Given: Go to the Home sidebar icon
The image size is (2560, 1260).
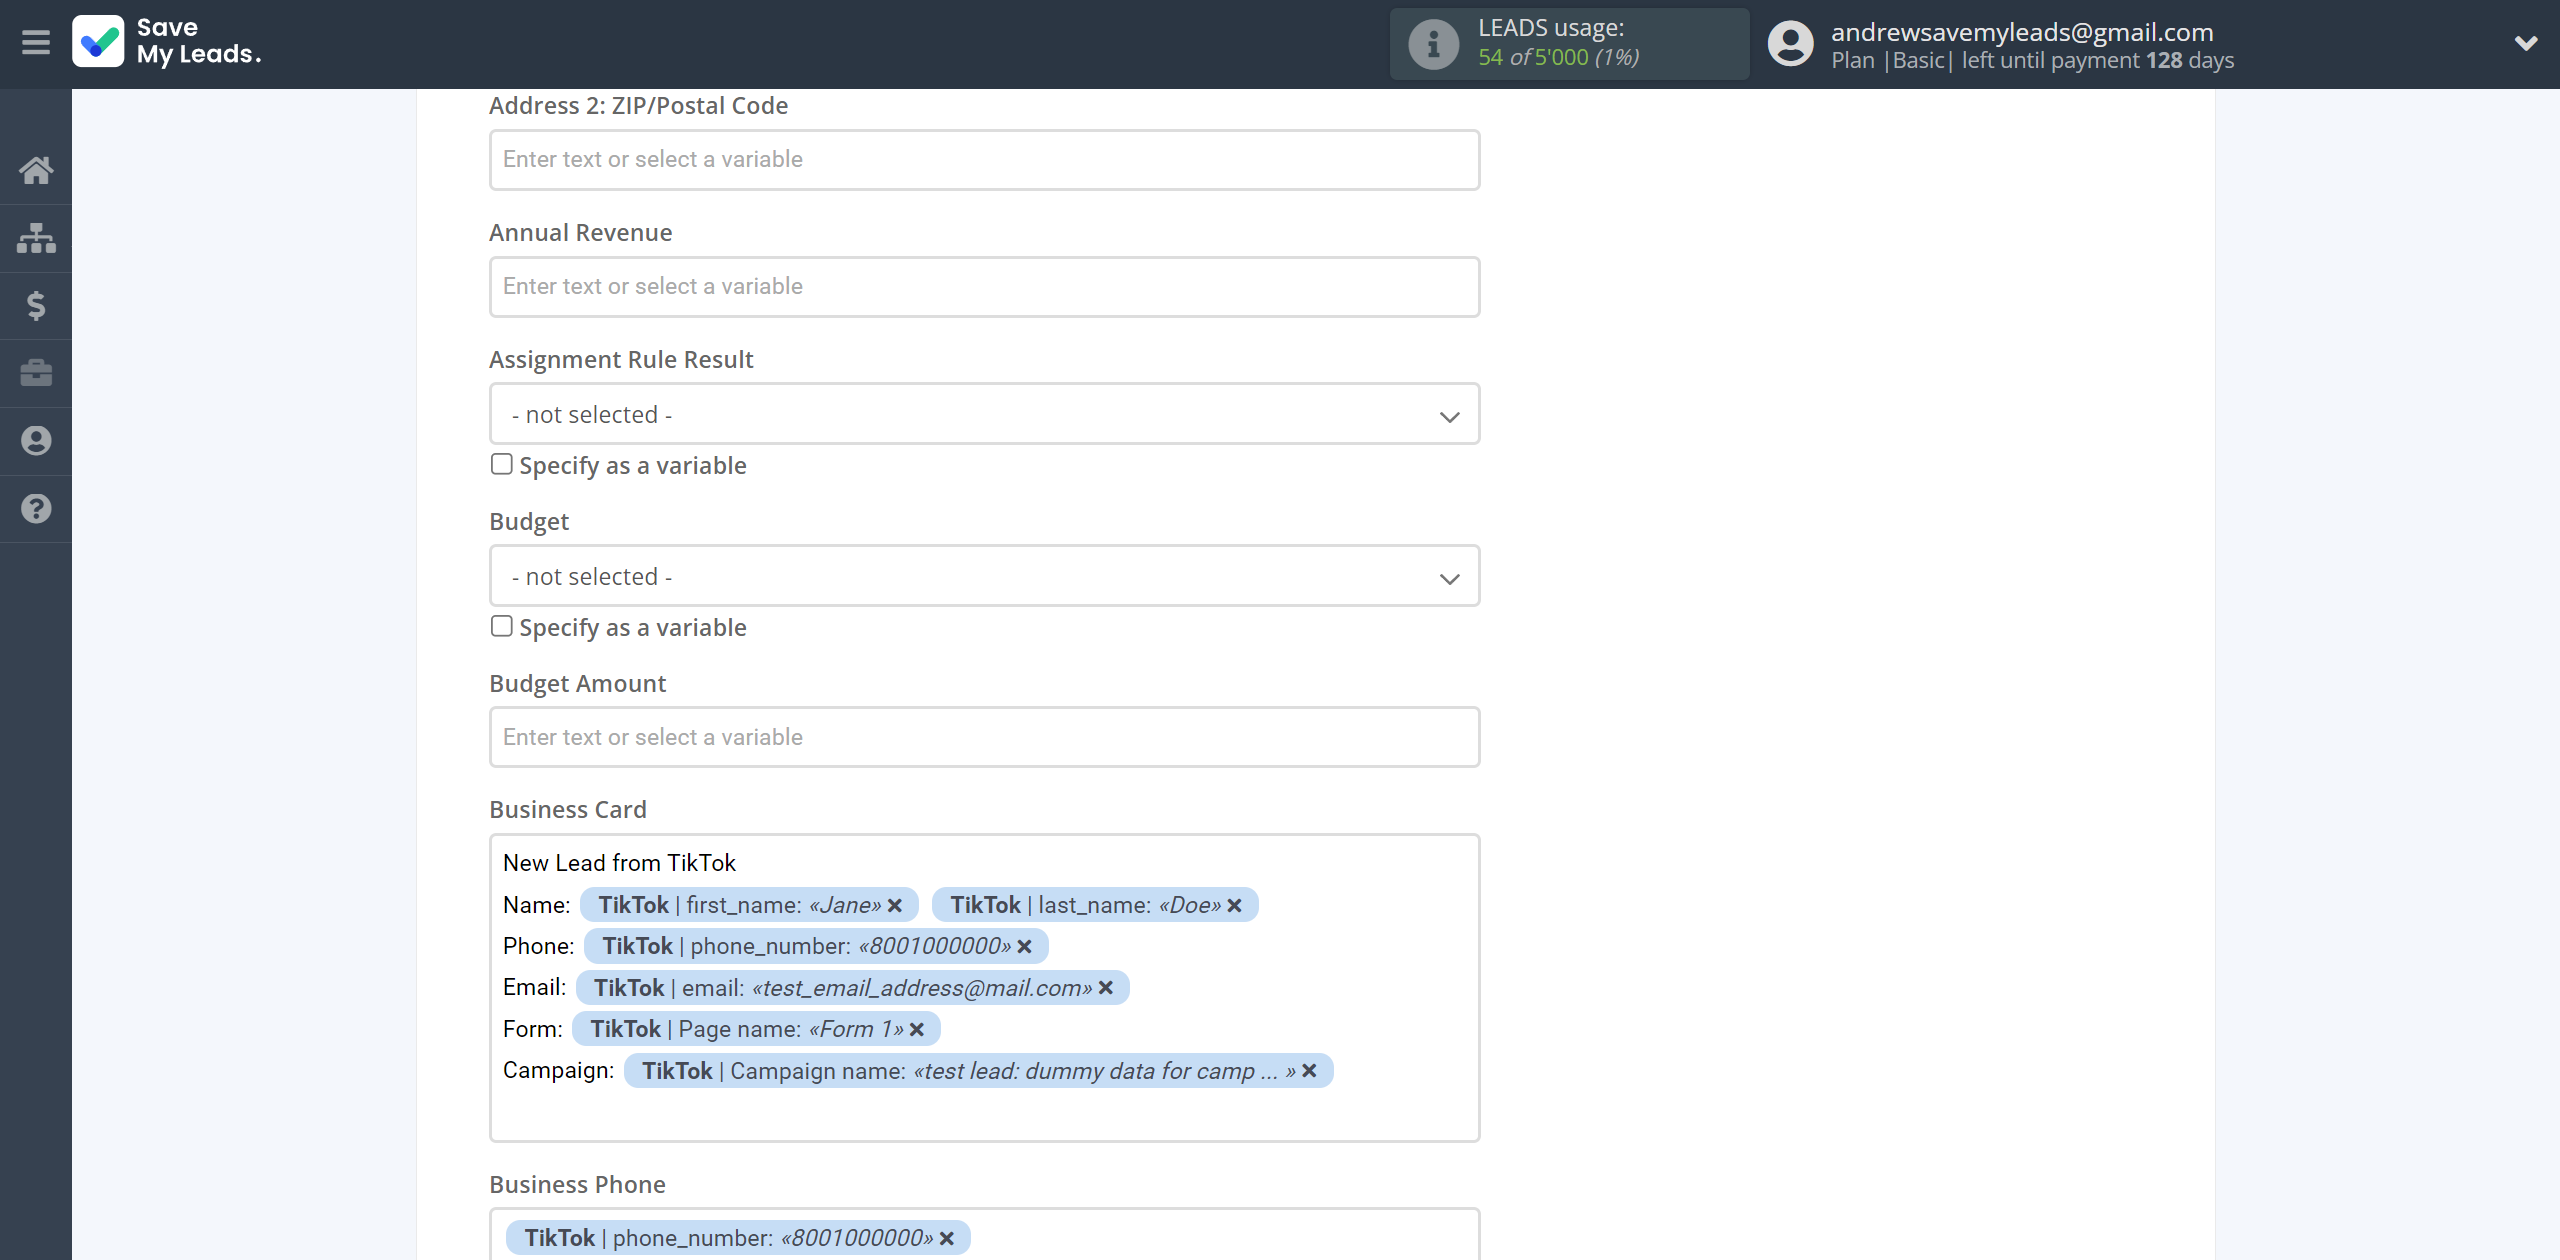Looking at the screenshot, I should [x=36, y=170].
